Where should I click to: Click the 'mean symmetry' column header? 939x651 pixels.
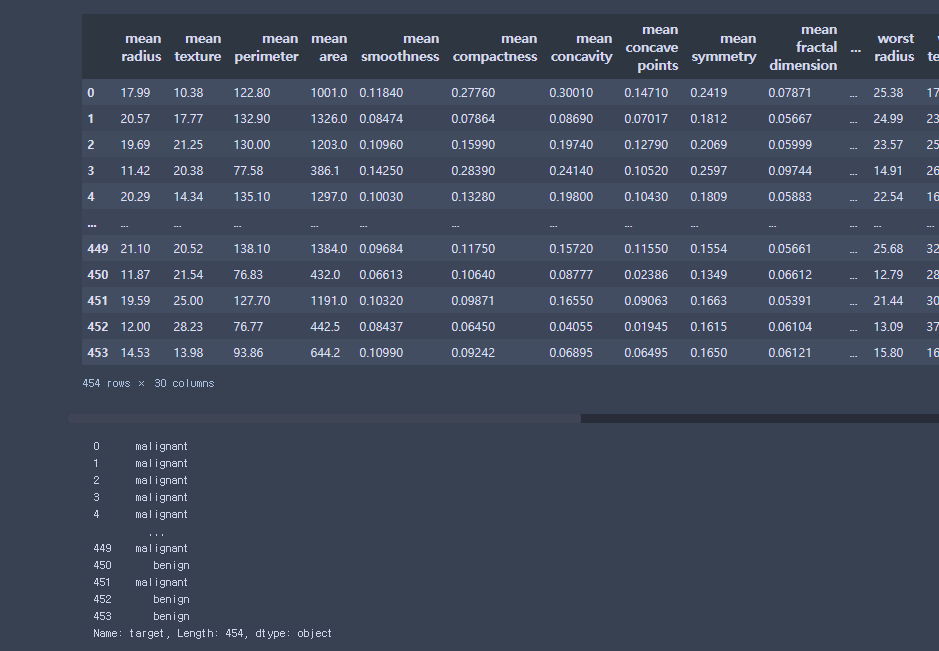[723, 47]
